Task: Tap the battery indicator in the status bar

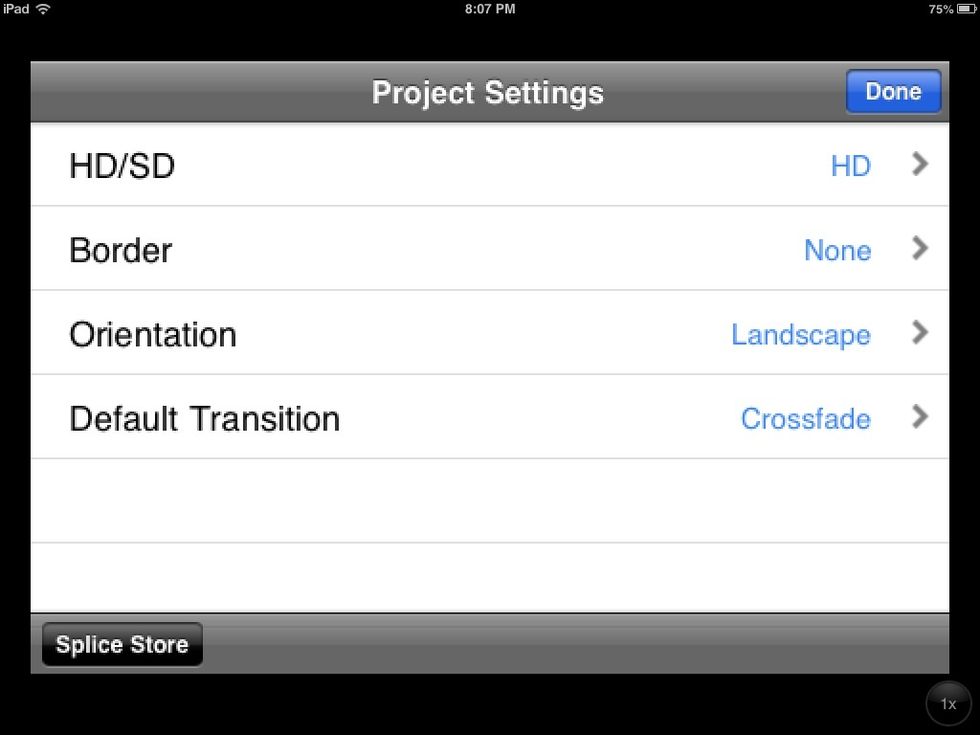Action: (963, 9)
